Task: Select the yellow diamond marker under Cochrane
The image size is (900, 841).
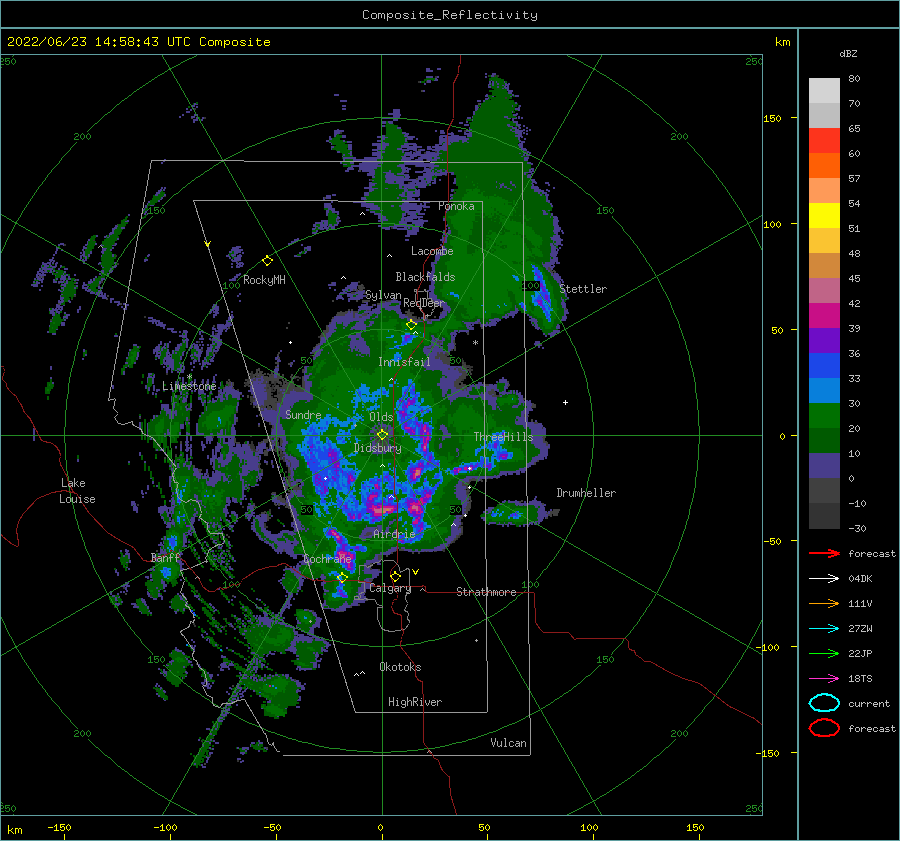Action: [x=342, y=578]
